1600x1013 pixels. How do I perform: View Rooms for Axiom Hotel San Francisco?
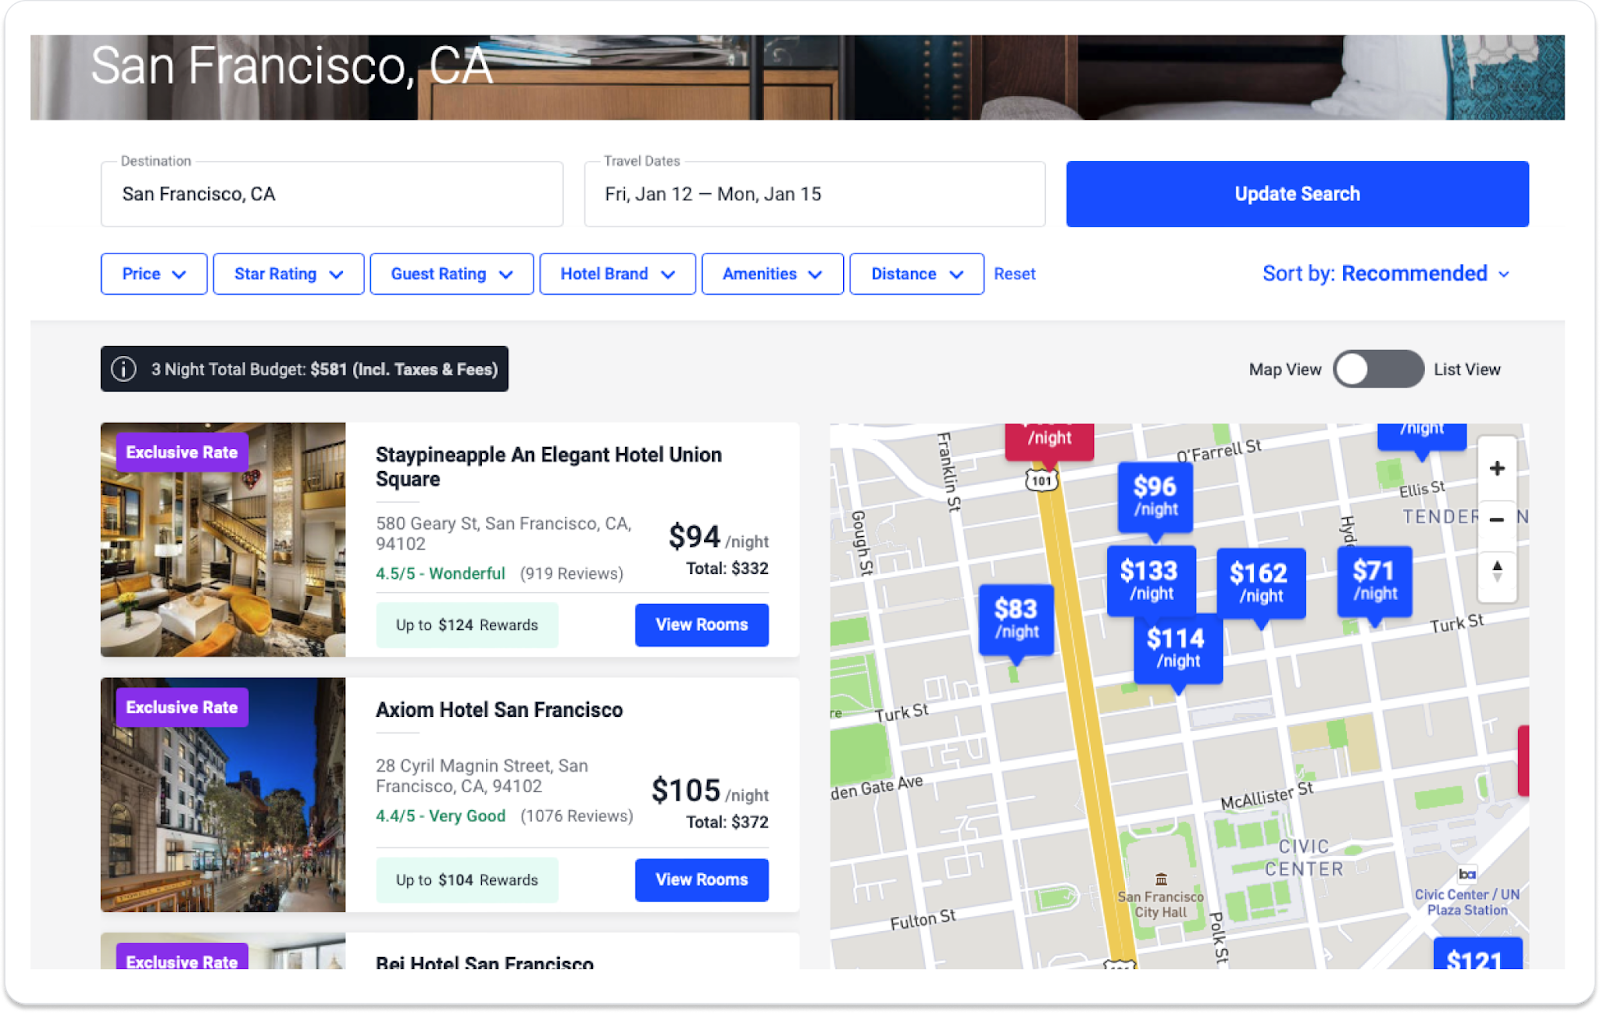coord(702,880)
